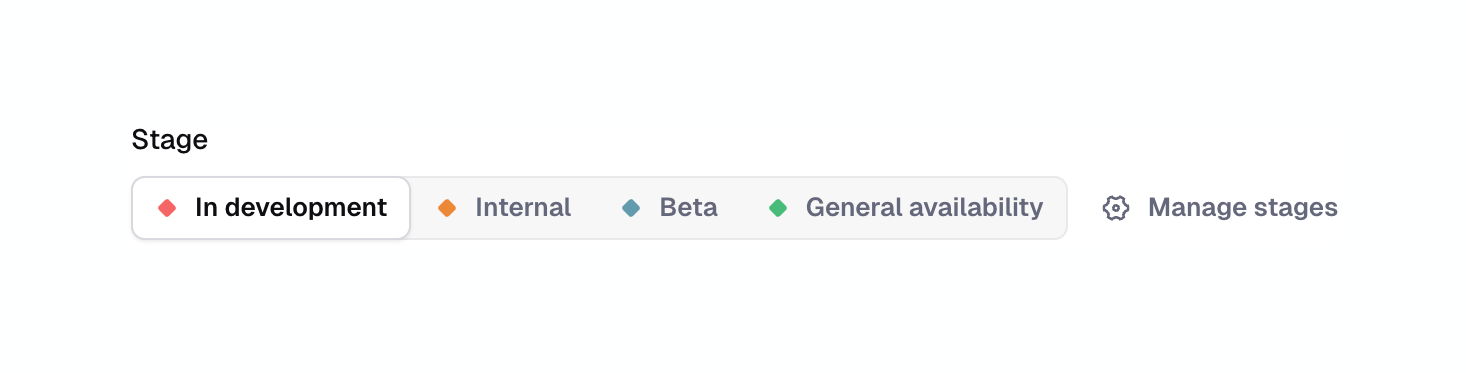1466x373 pixels.
Task: Set stage to General availability
Action: (x=905, y=208)
